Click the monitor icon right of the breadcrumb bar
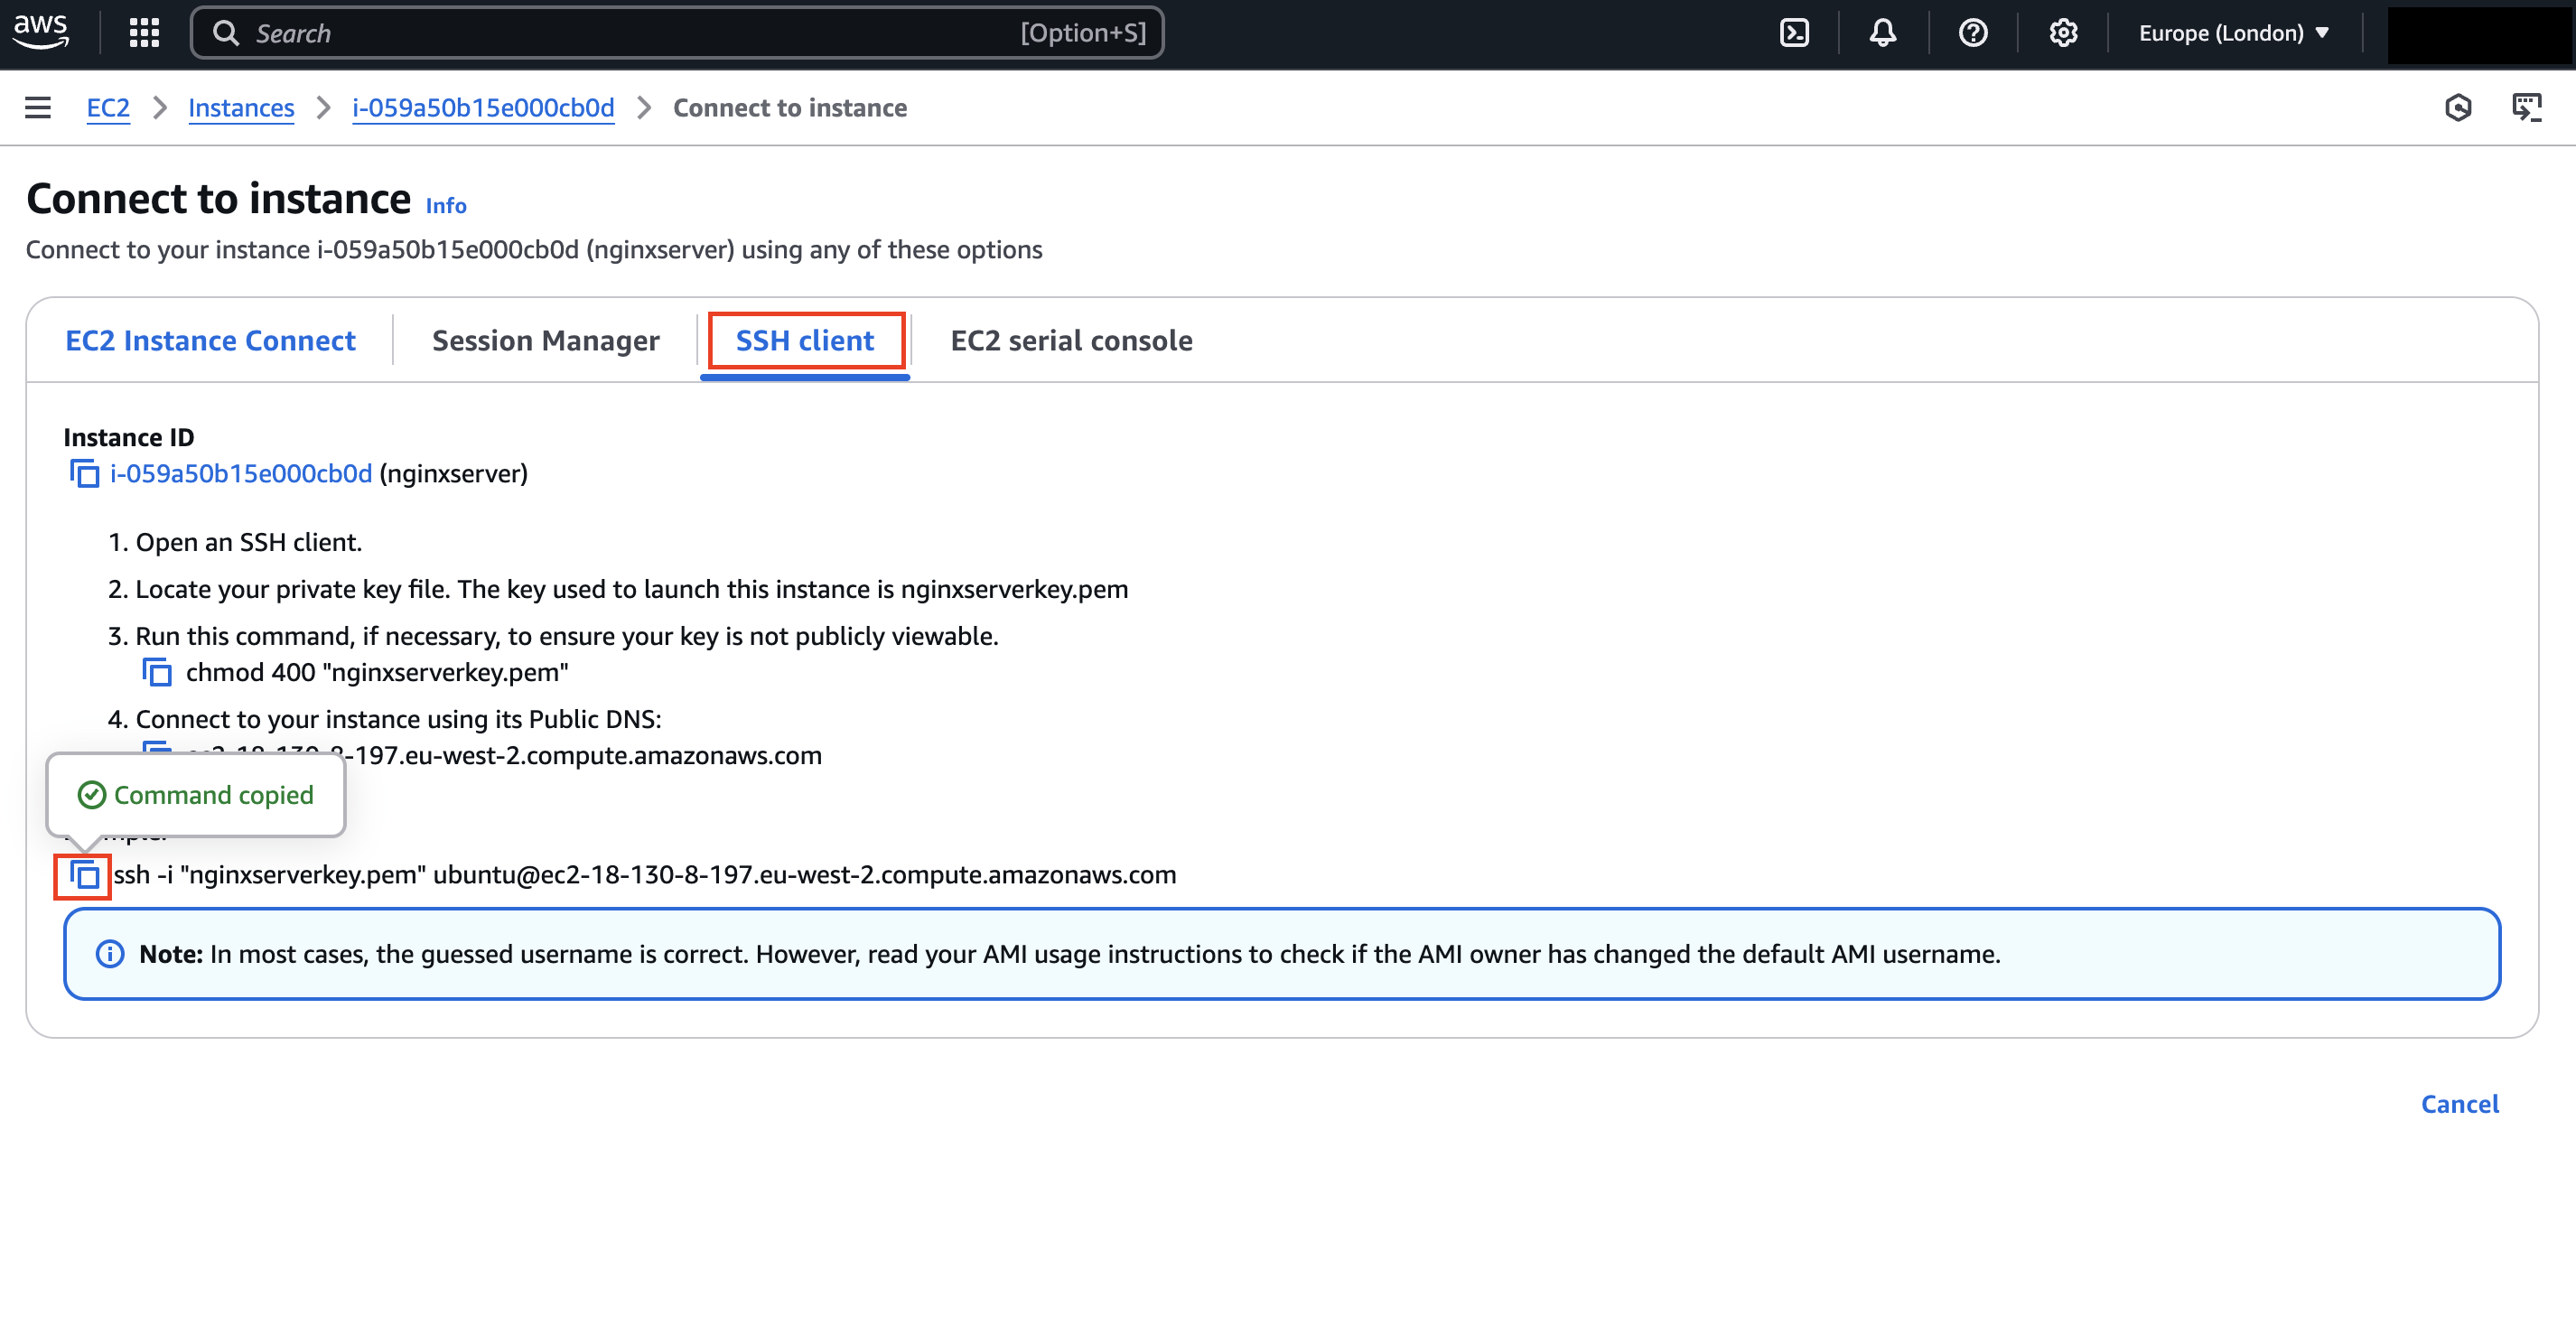Screen dimensions: 2576x1326 pyautogui.click(x=2527, y=108)
